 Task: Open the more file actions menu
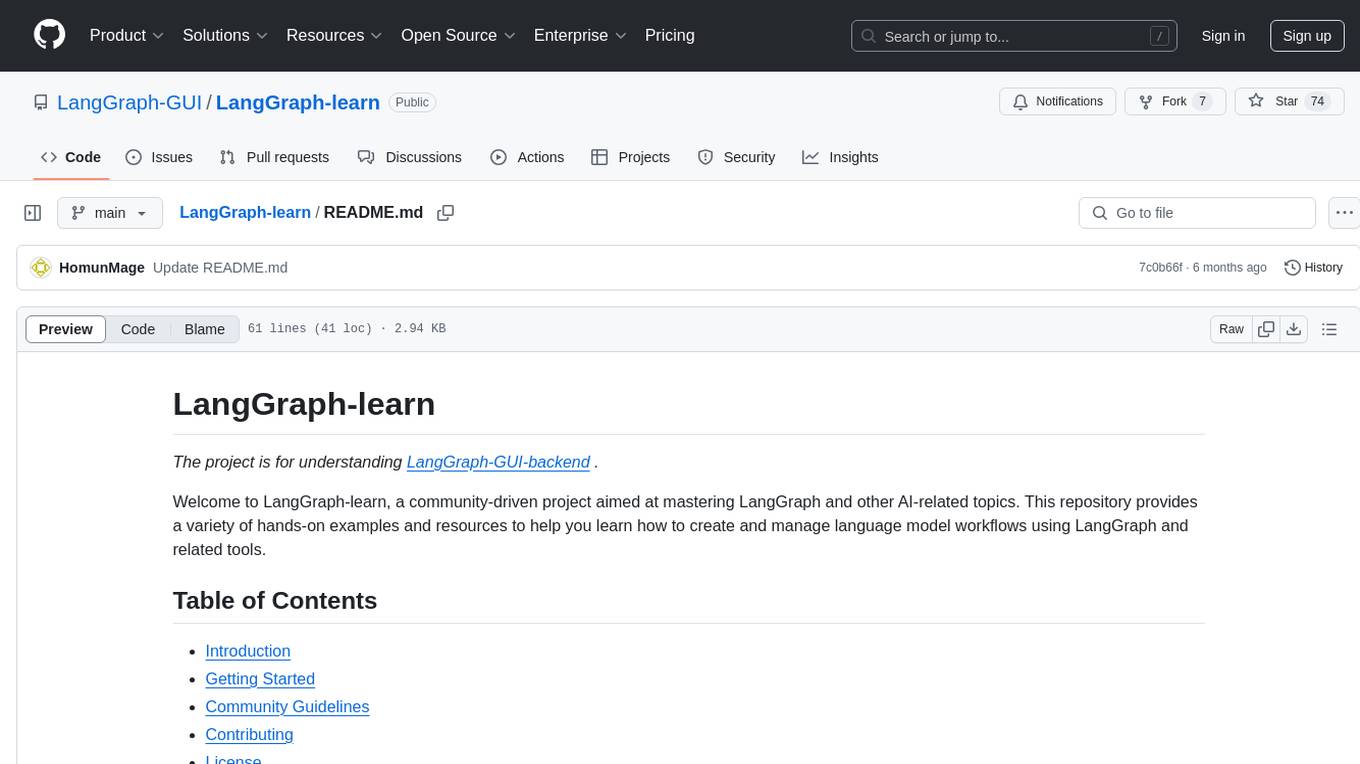[1344, 213]
